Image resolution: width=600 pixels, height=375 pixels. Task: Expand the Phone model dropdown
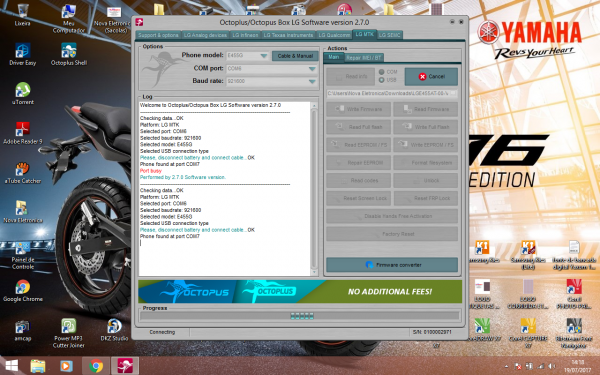pyautogui.click(x=264, y=56)
